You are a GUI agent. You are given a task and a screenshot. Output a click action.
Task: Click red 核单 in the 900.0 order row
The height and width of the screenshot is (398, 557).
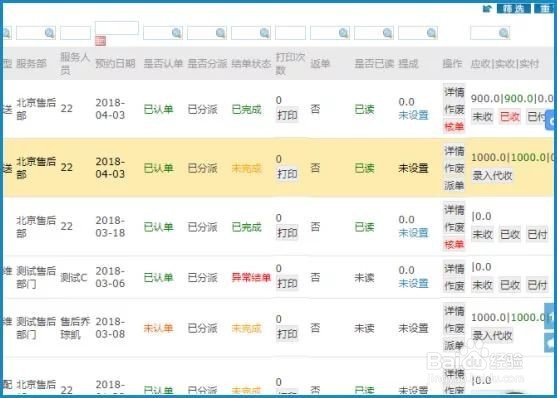454,126
